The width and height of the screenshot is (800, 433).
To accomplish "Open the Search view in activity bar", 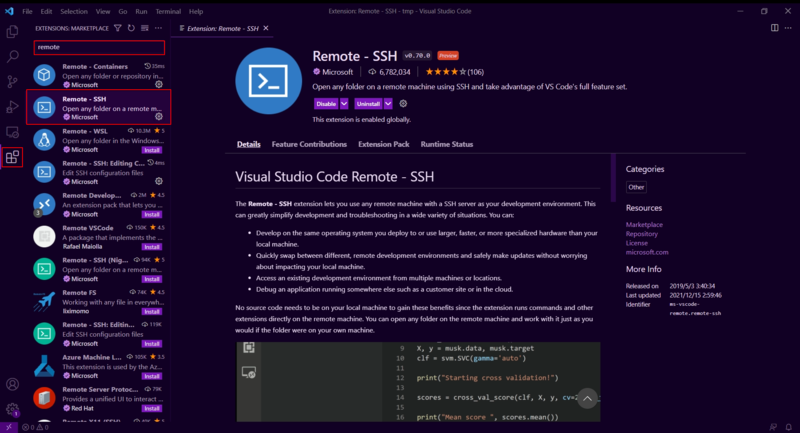I will (x=12, y=56).
